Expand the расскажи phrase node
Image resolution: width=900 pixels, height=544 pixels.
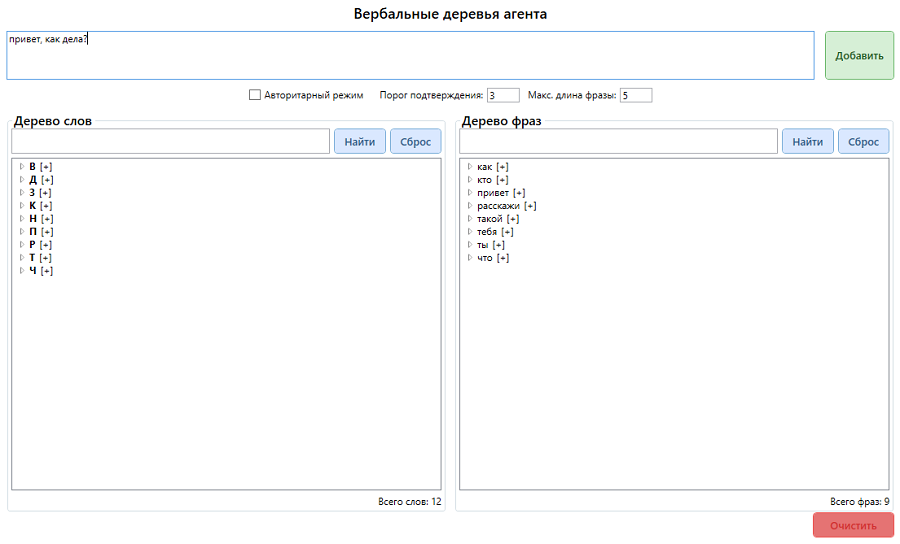470,205
